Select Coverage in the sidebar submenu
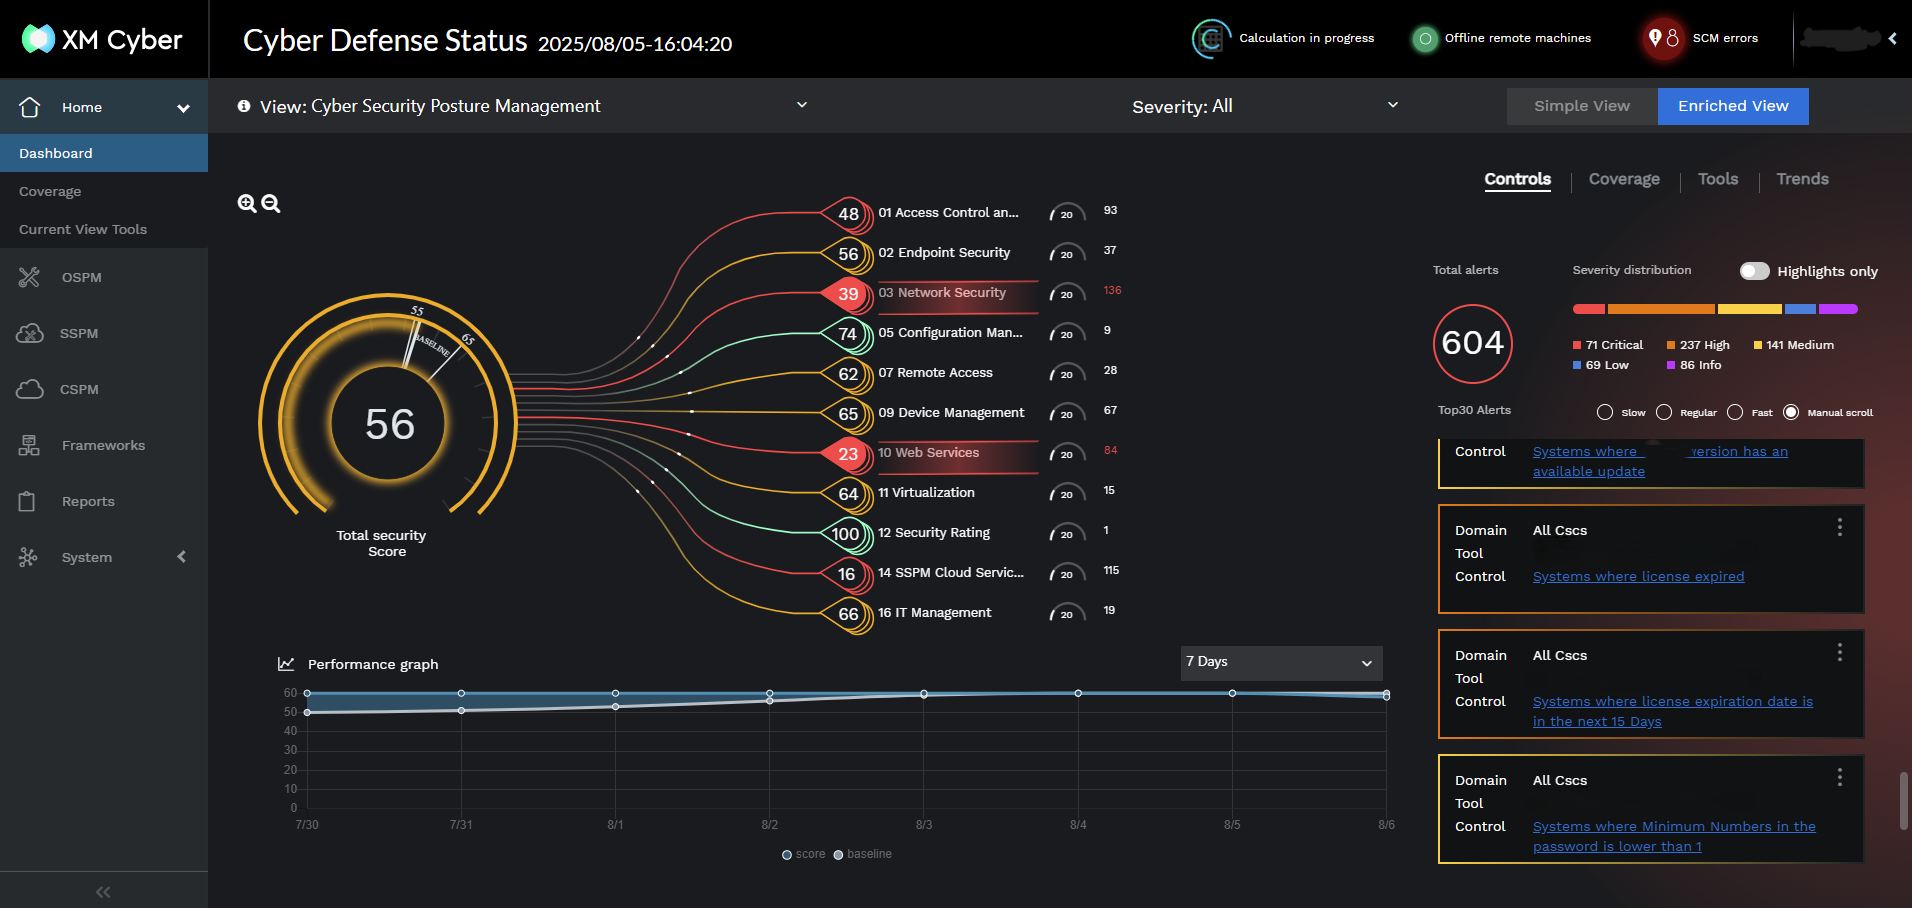The height and width of the screenshot is (908, 1912). pyautogui.click(x=104, y=191)
